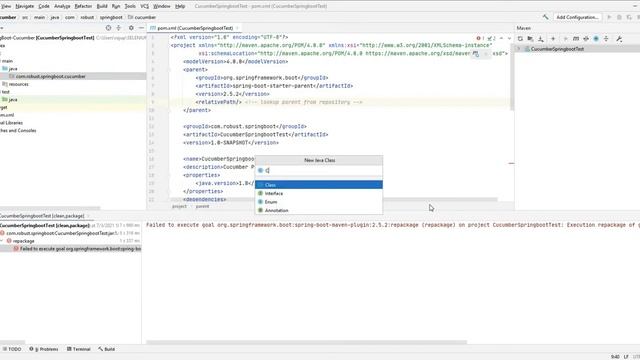Viewport: 640px width, 360px height.
Task: Expand CucumberSpringbootTest node in Maven panel
Action: tap(518, 49)
